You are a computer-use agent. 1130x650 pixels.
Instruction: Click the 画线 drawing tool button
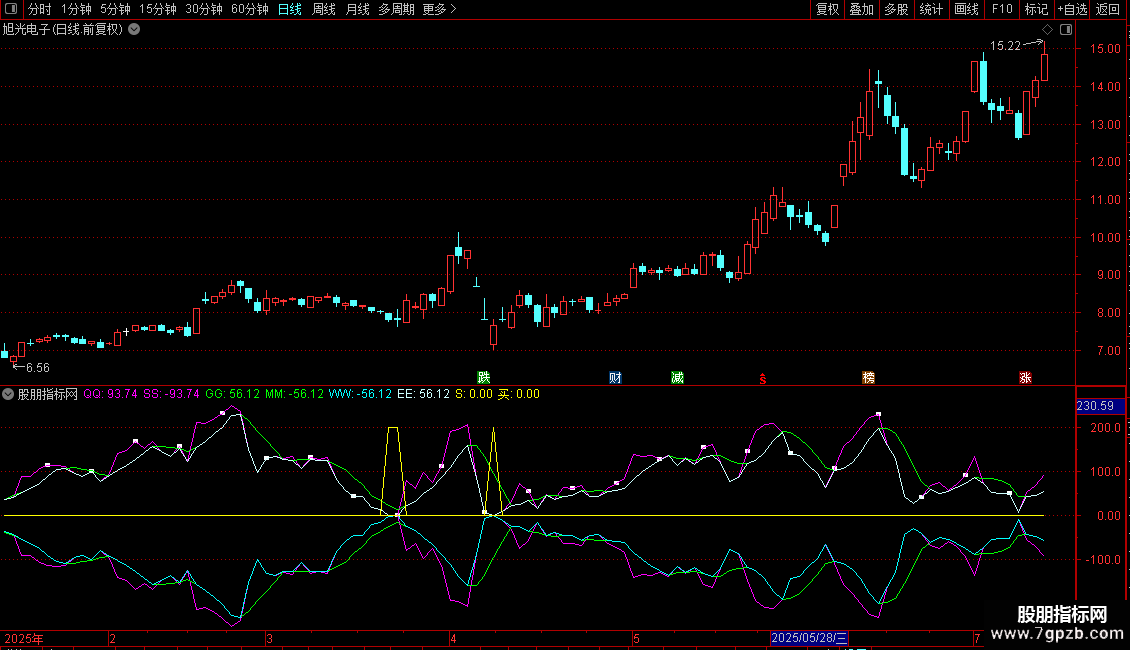(x=966, y=9)
